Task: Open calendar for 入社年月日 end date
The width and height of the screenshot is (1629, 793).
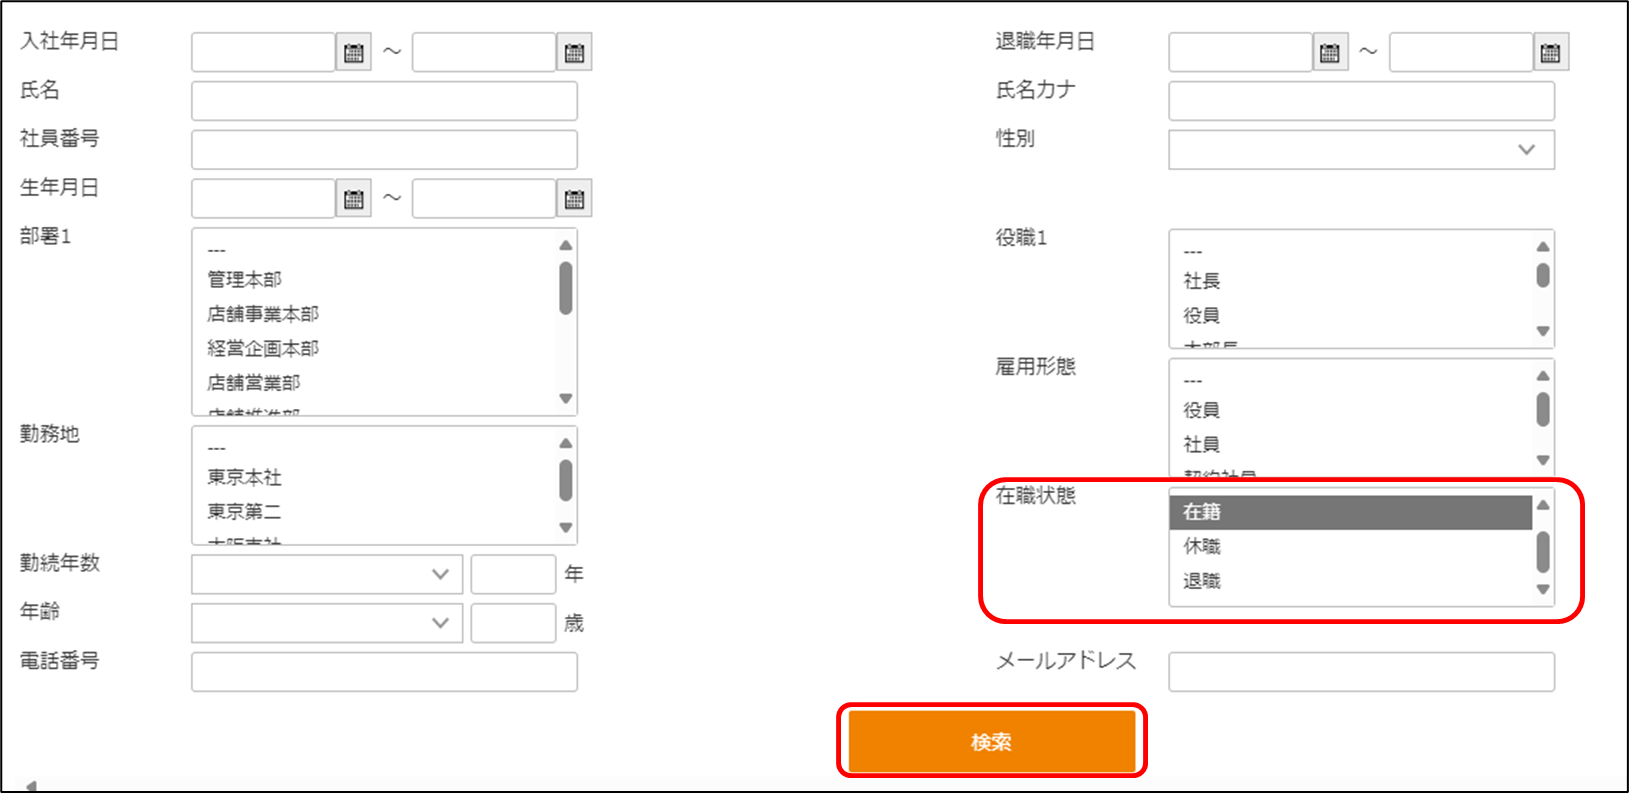Action: point(574,53)
